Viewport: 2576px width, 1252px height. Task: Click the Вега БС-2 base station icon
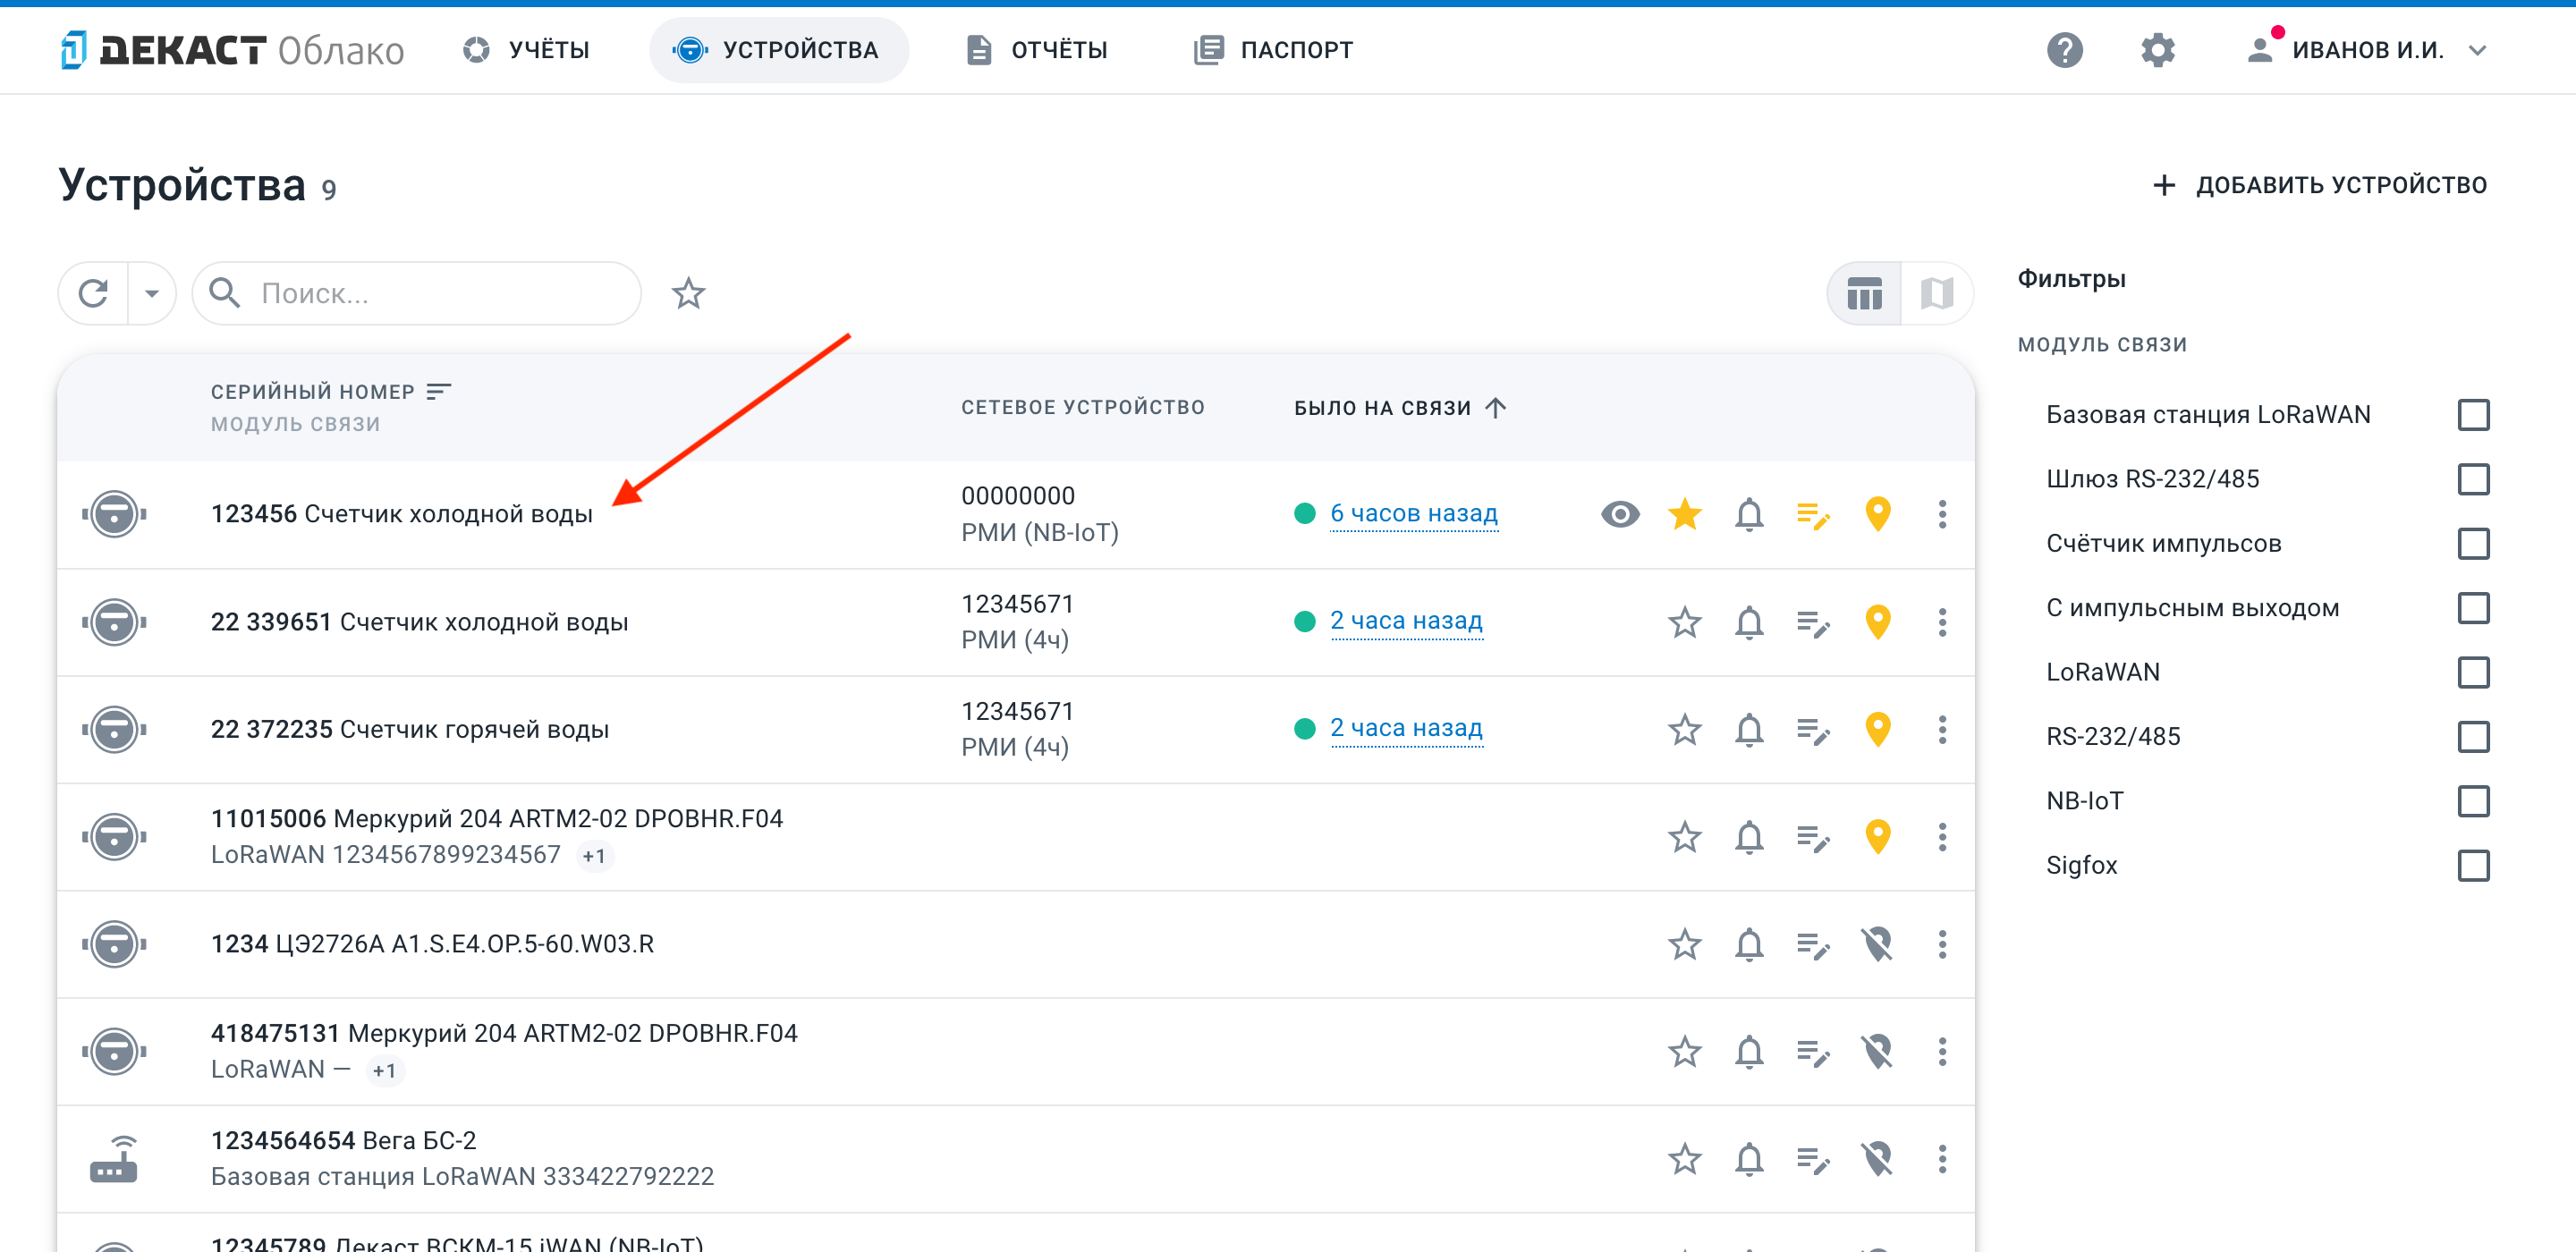tap(114, 1159)
